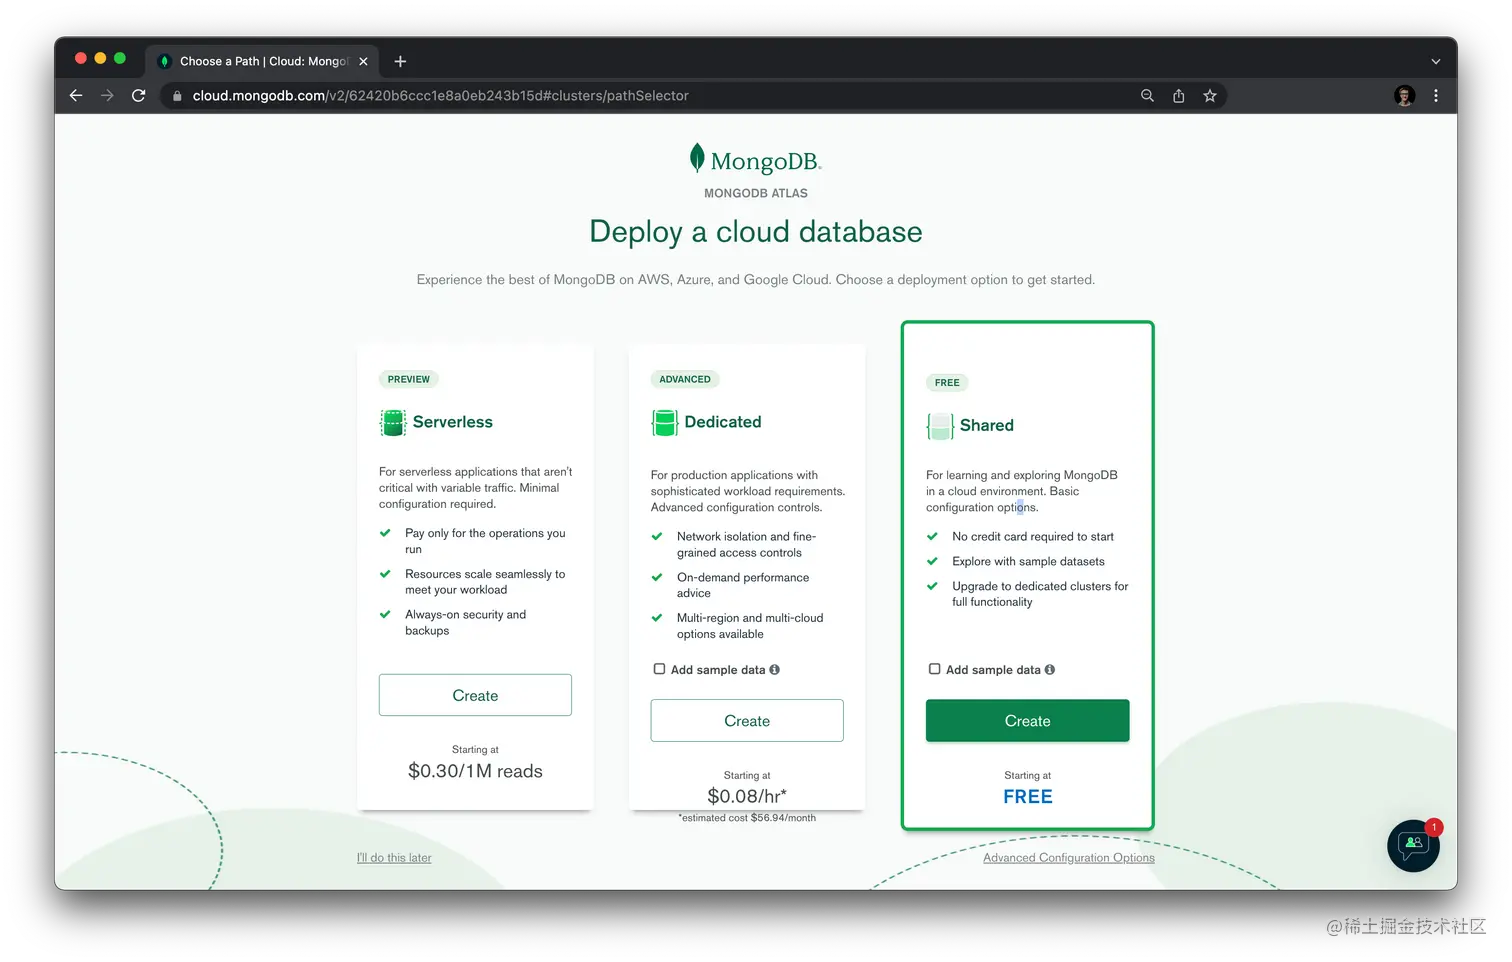Enable Add sample data for the Dedicated cluster

659,669
